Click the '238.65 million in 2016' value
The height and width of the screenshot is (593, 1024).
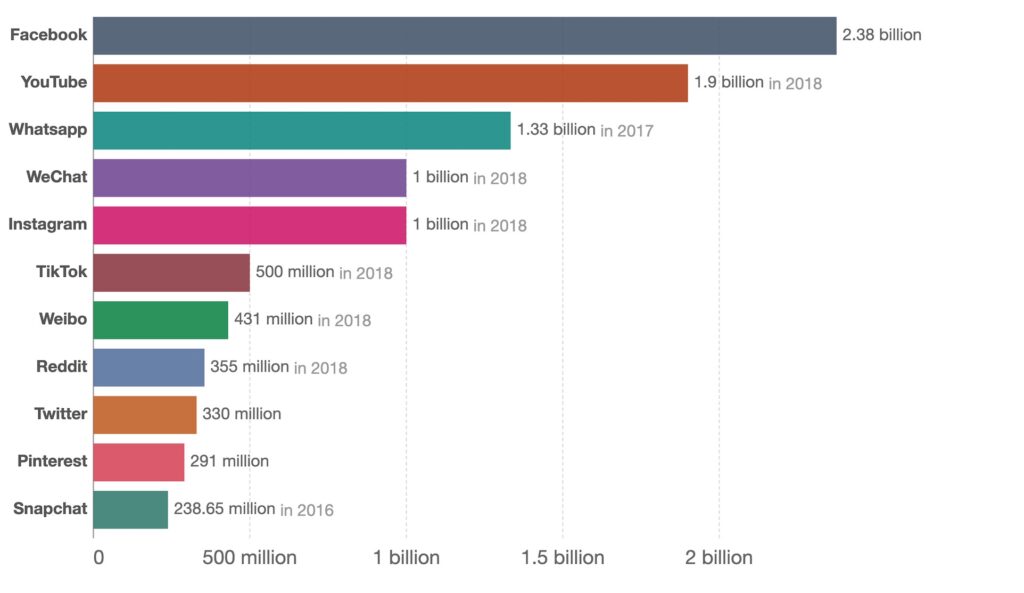coord(253,509)
